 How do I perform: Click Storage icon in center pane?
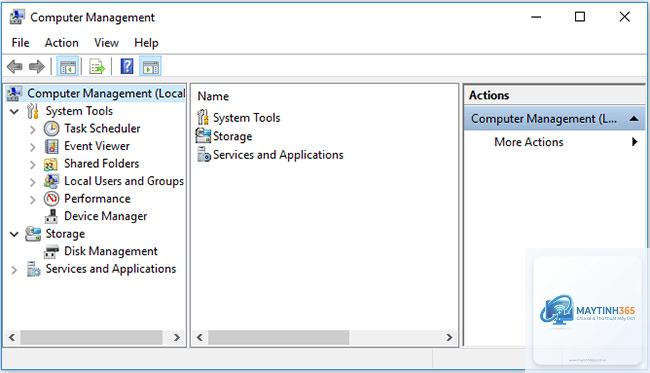pos(203,136)
